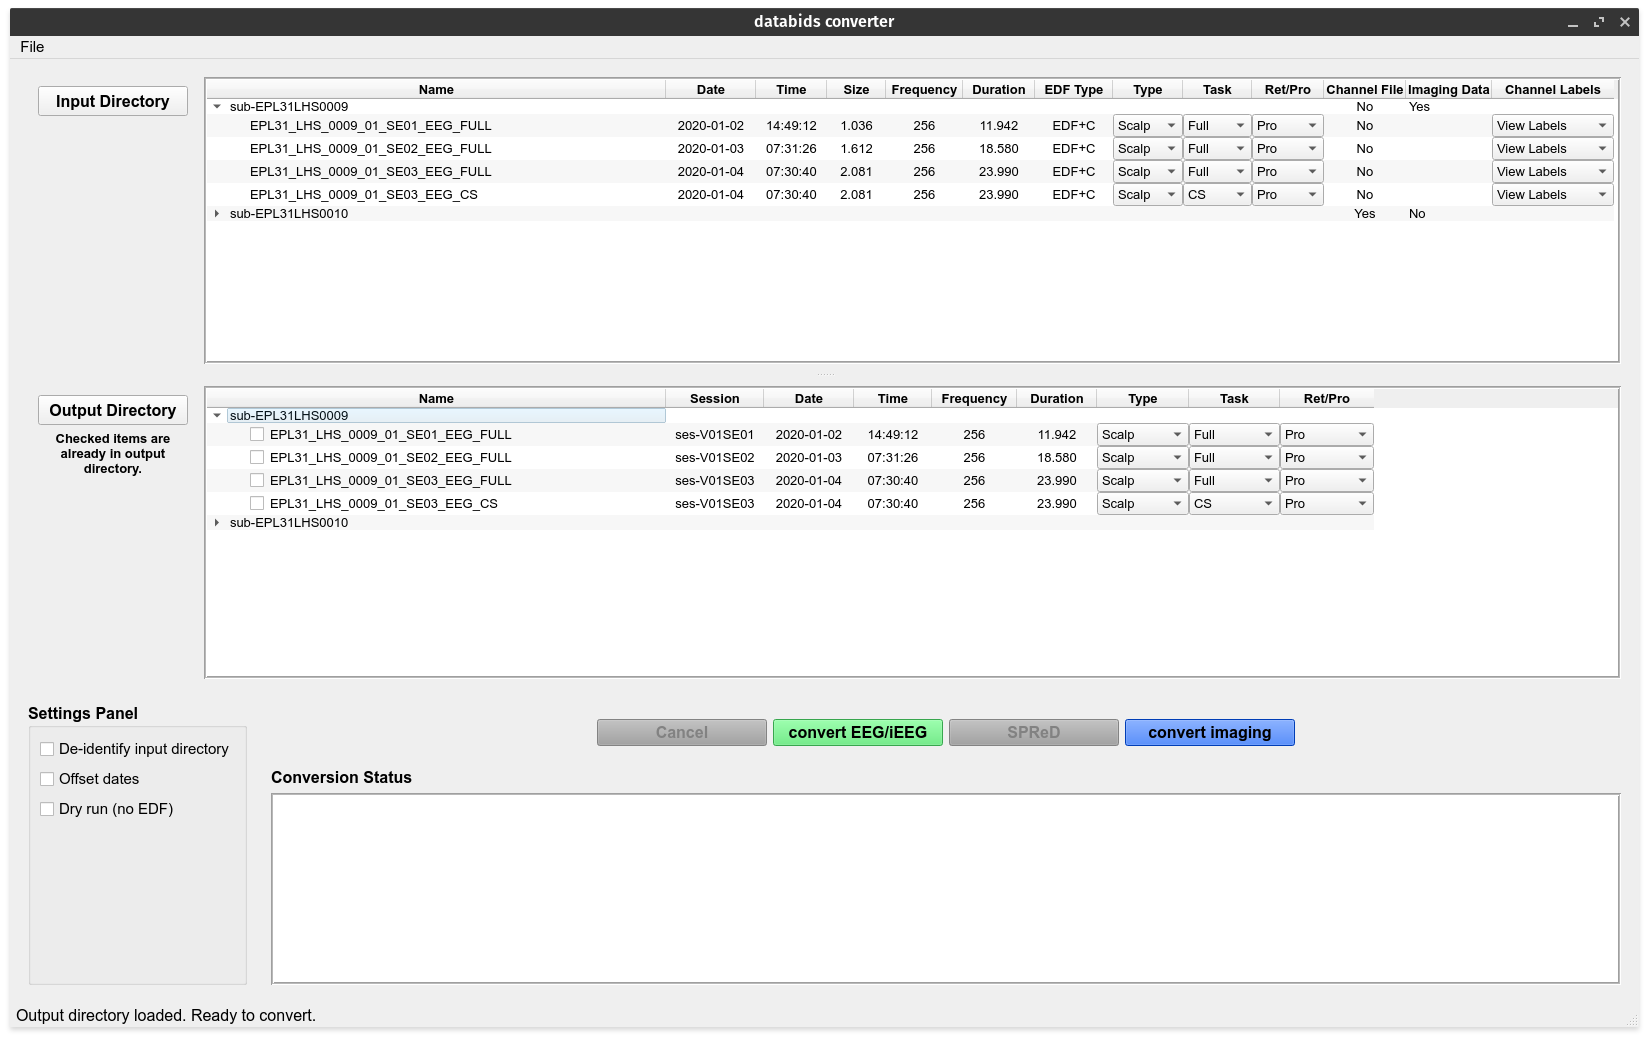Viewport: 1649px width, 1038px height.
Task: Sort input table by Frequency column header
Action: tap(923, 90)
